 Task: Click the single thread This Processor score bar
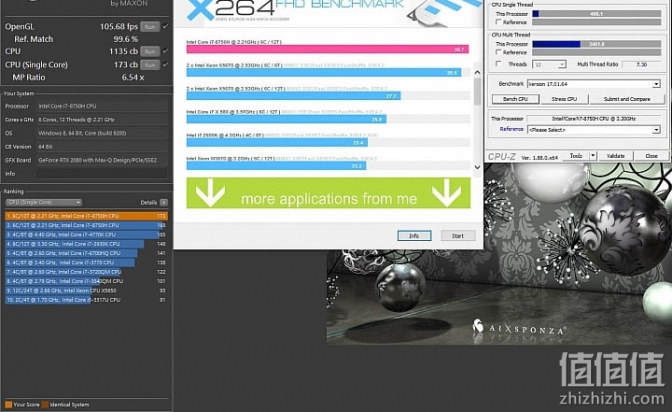point(597,14)
